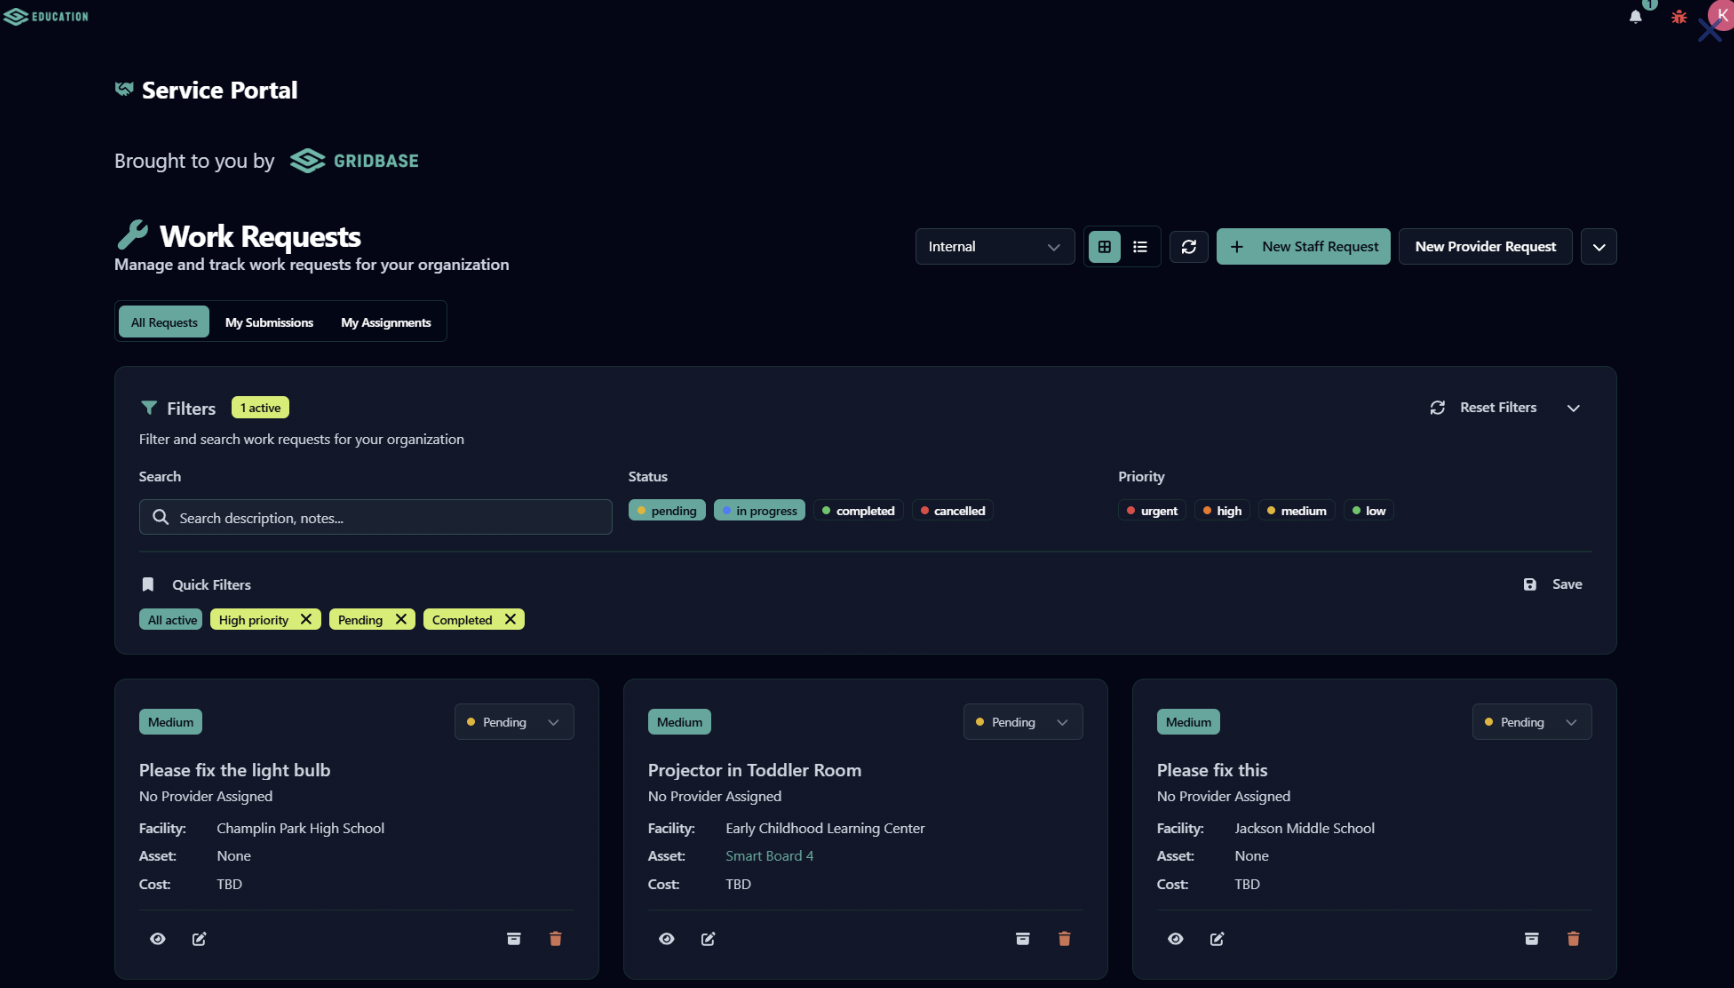Open the notifications bell

pos(1635,16)
